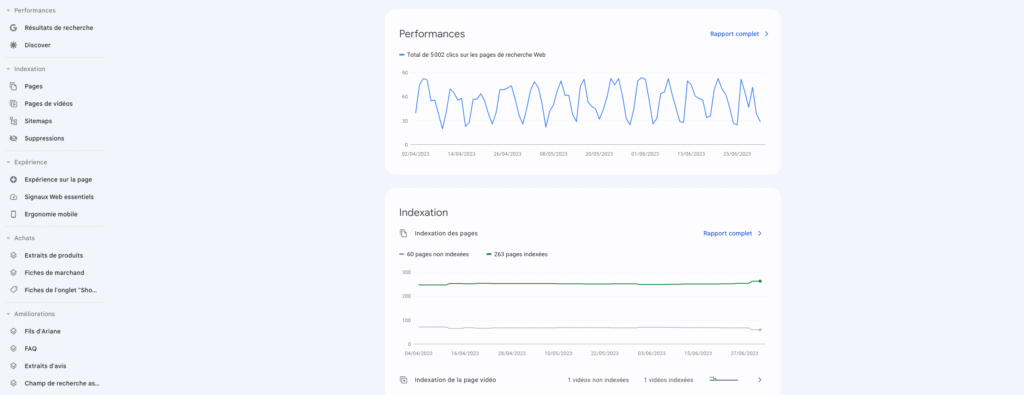Click the Sitemaps tree icon

[13, 121]
